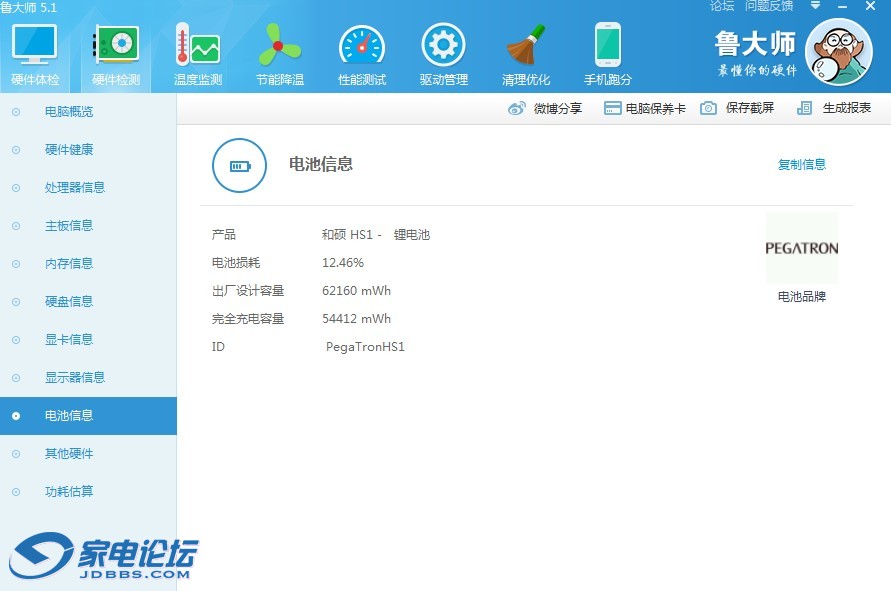The height and width of the screenshot is (591, 891).
Task: Click the 出厂设计容量 label
Action: click(248, 290)
